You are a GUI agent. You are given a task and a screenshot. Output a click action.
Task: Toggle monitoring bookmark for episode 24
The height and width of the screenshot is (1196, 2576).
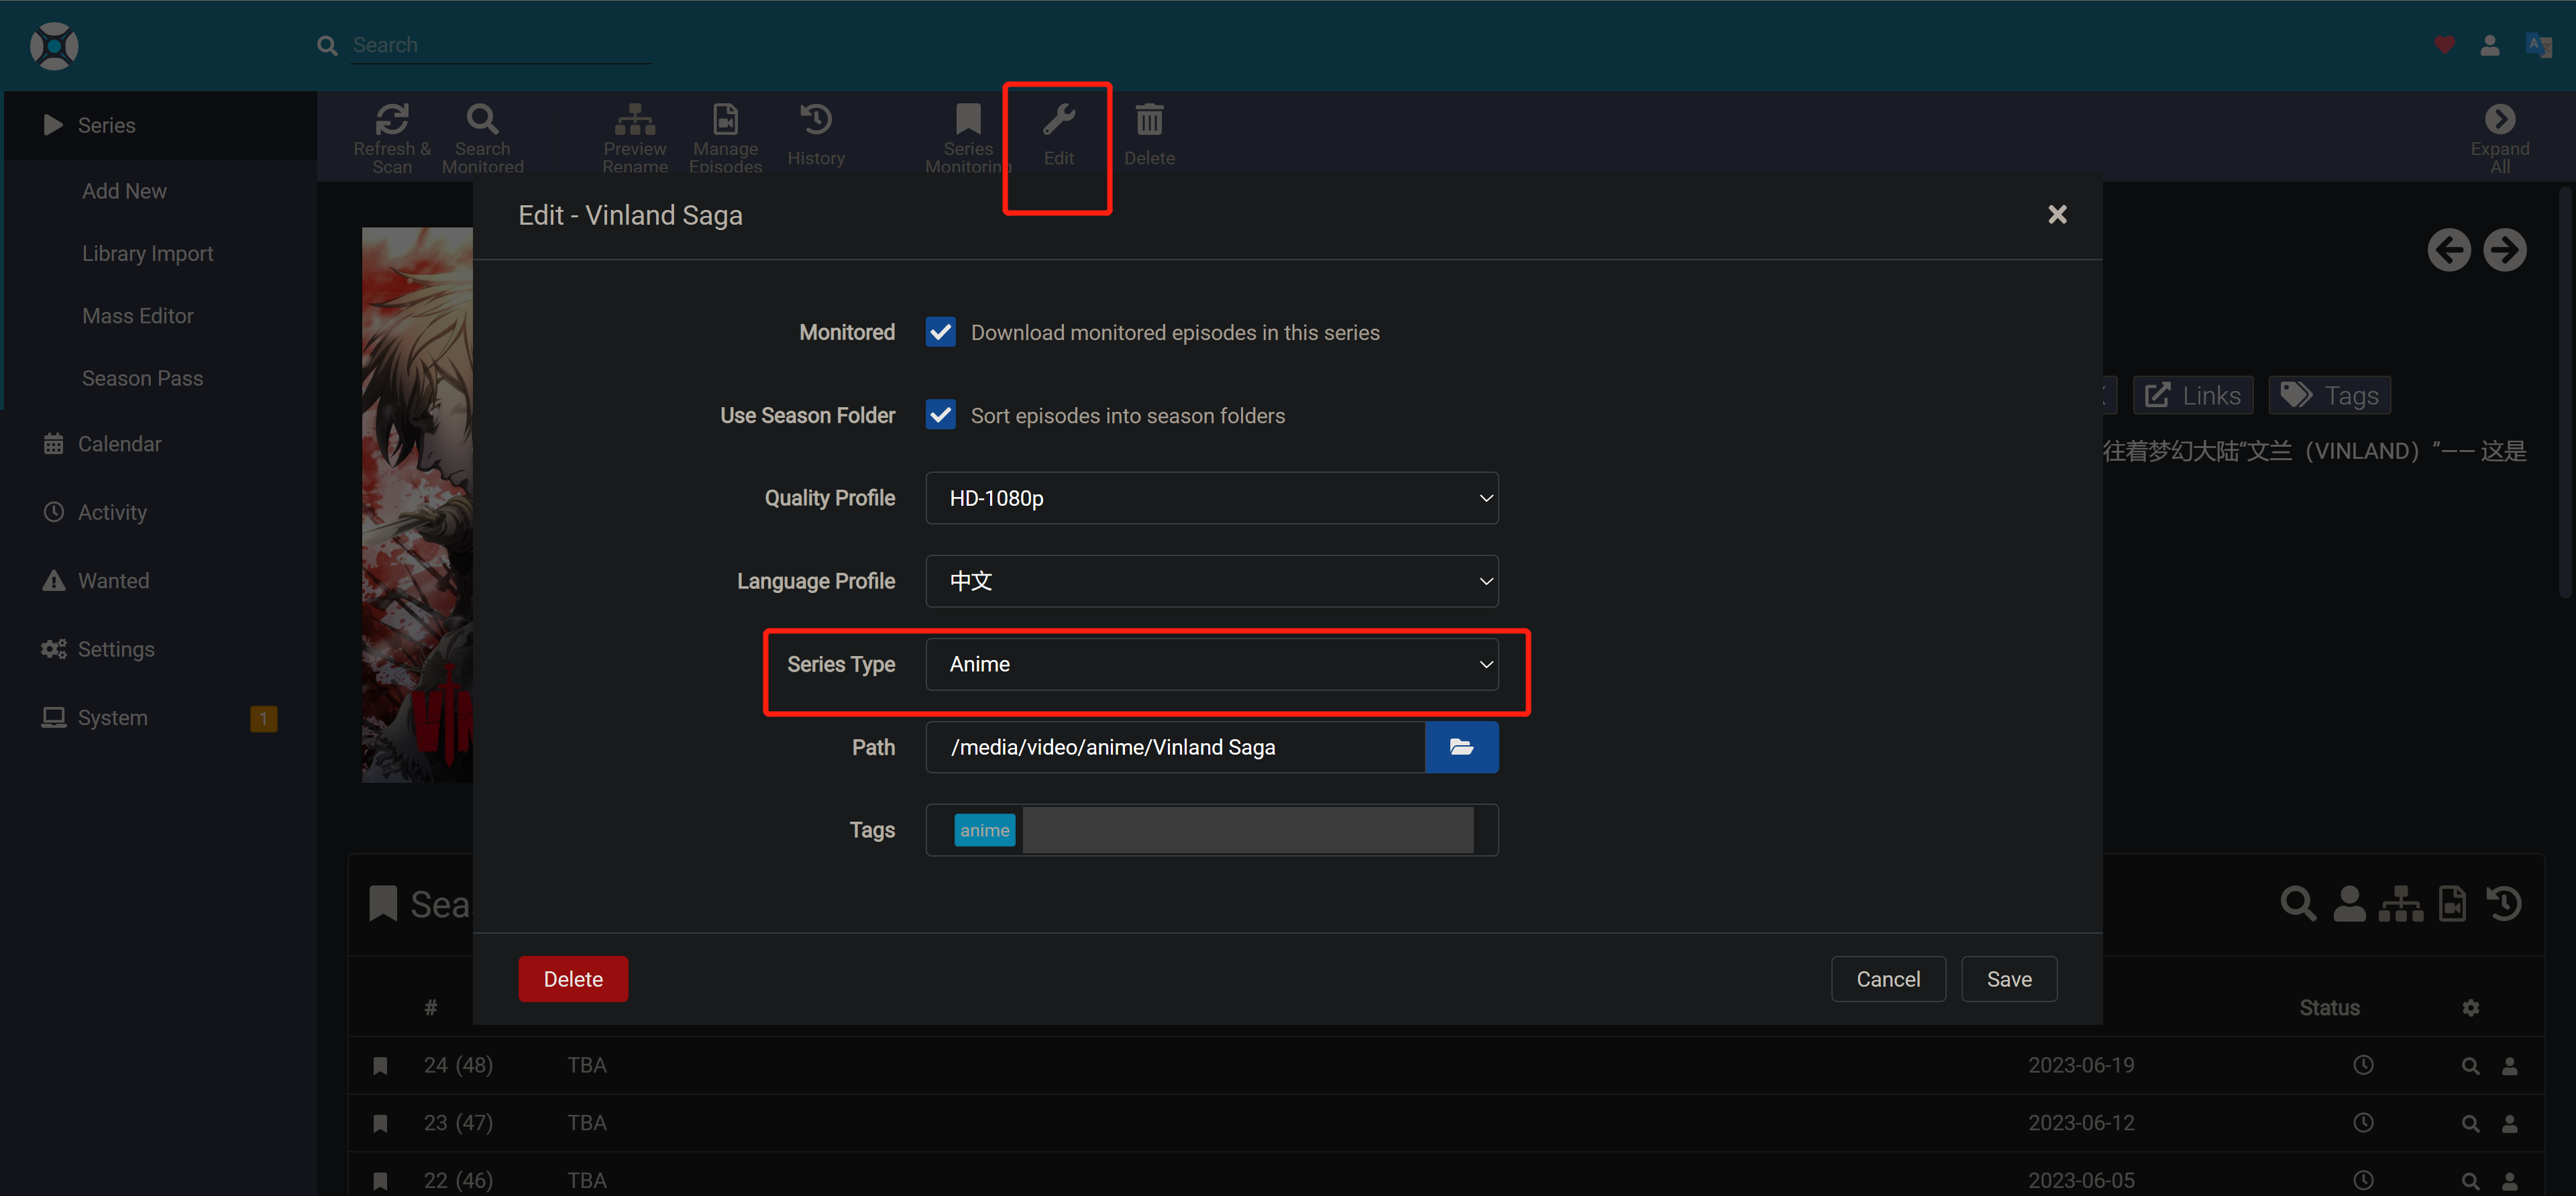(380, 1066)
